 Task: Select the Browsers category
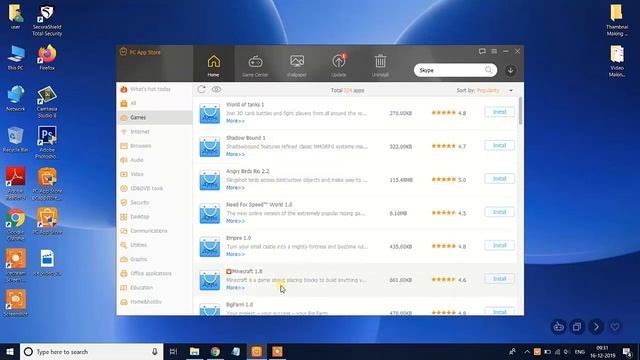click(154, 146)
